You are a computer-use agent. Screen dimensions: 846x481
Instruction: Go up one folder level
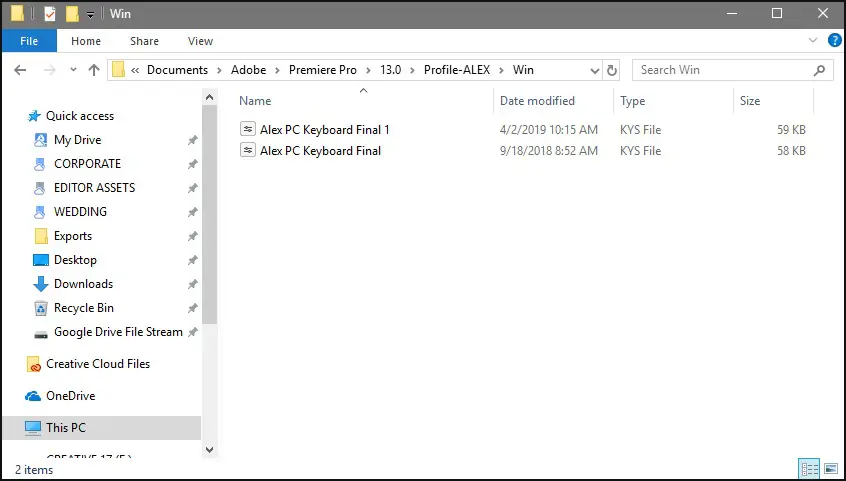[x=94, y=70]
